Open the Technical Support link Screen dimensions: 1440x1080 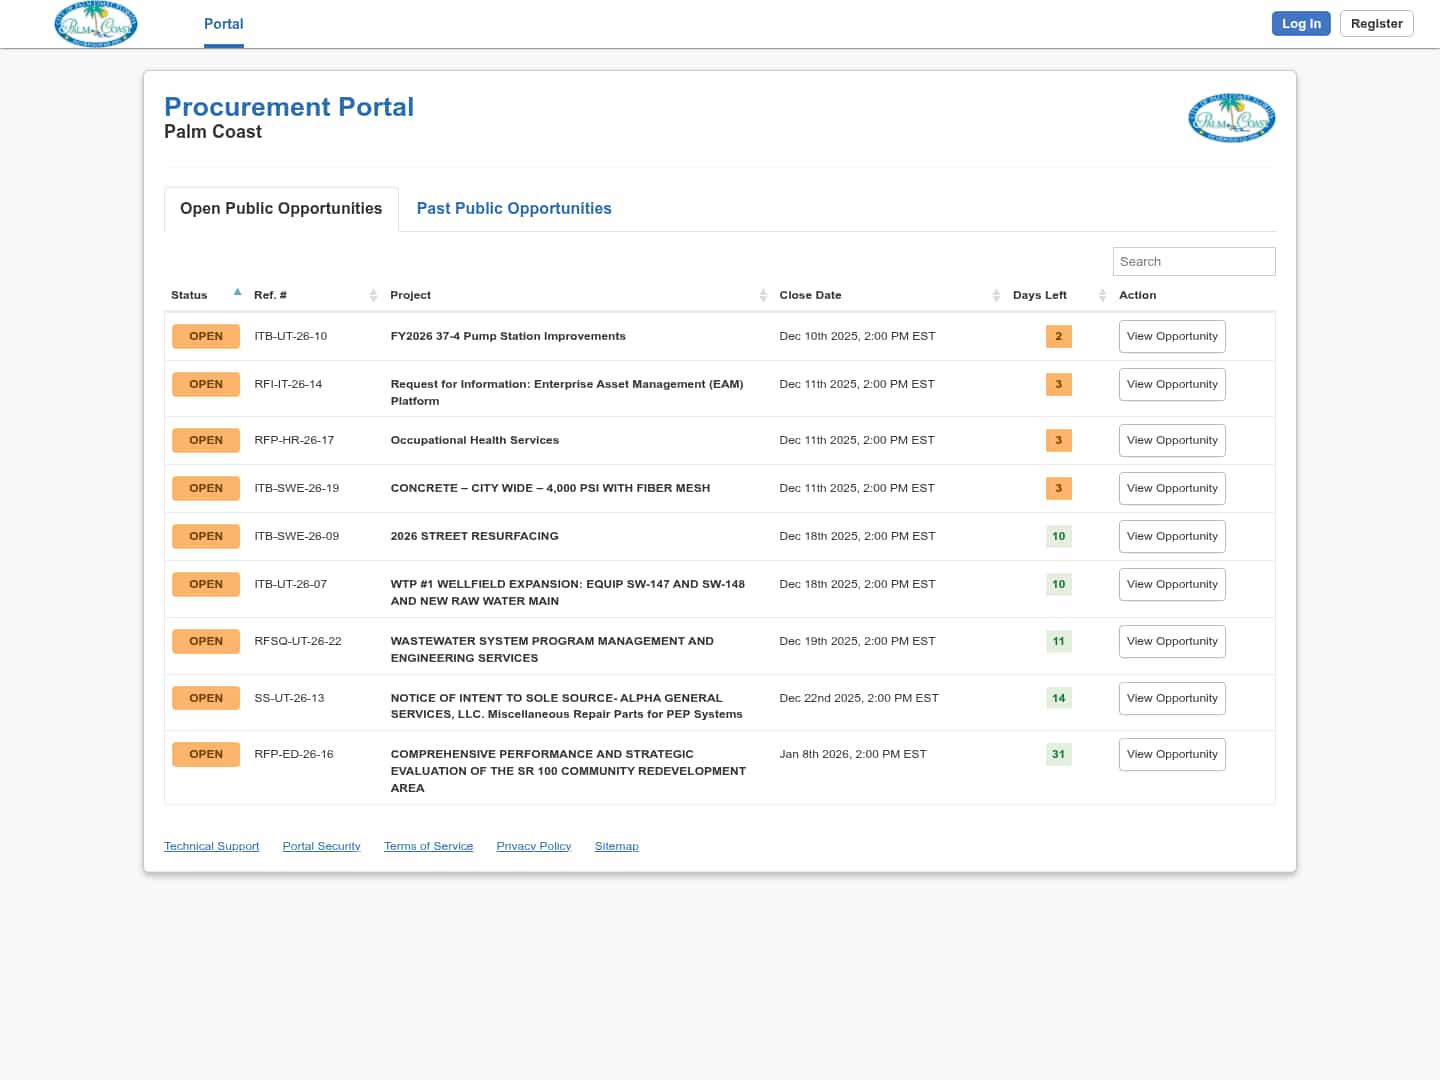click(x=211, y=846)
